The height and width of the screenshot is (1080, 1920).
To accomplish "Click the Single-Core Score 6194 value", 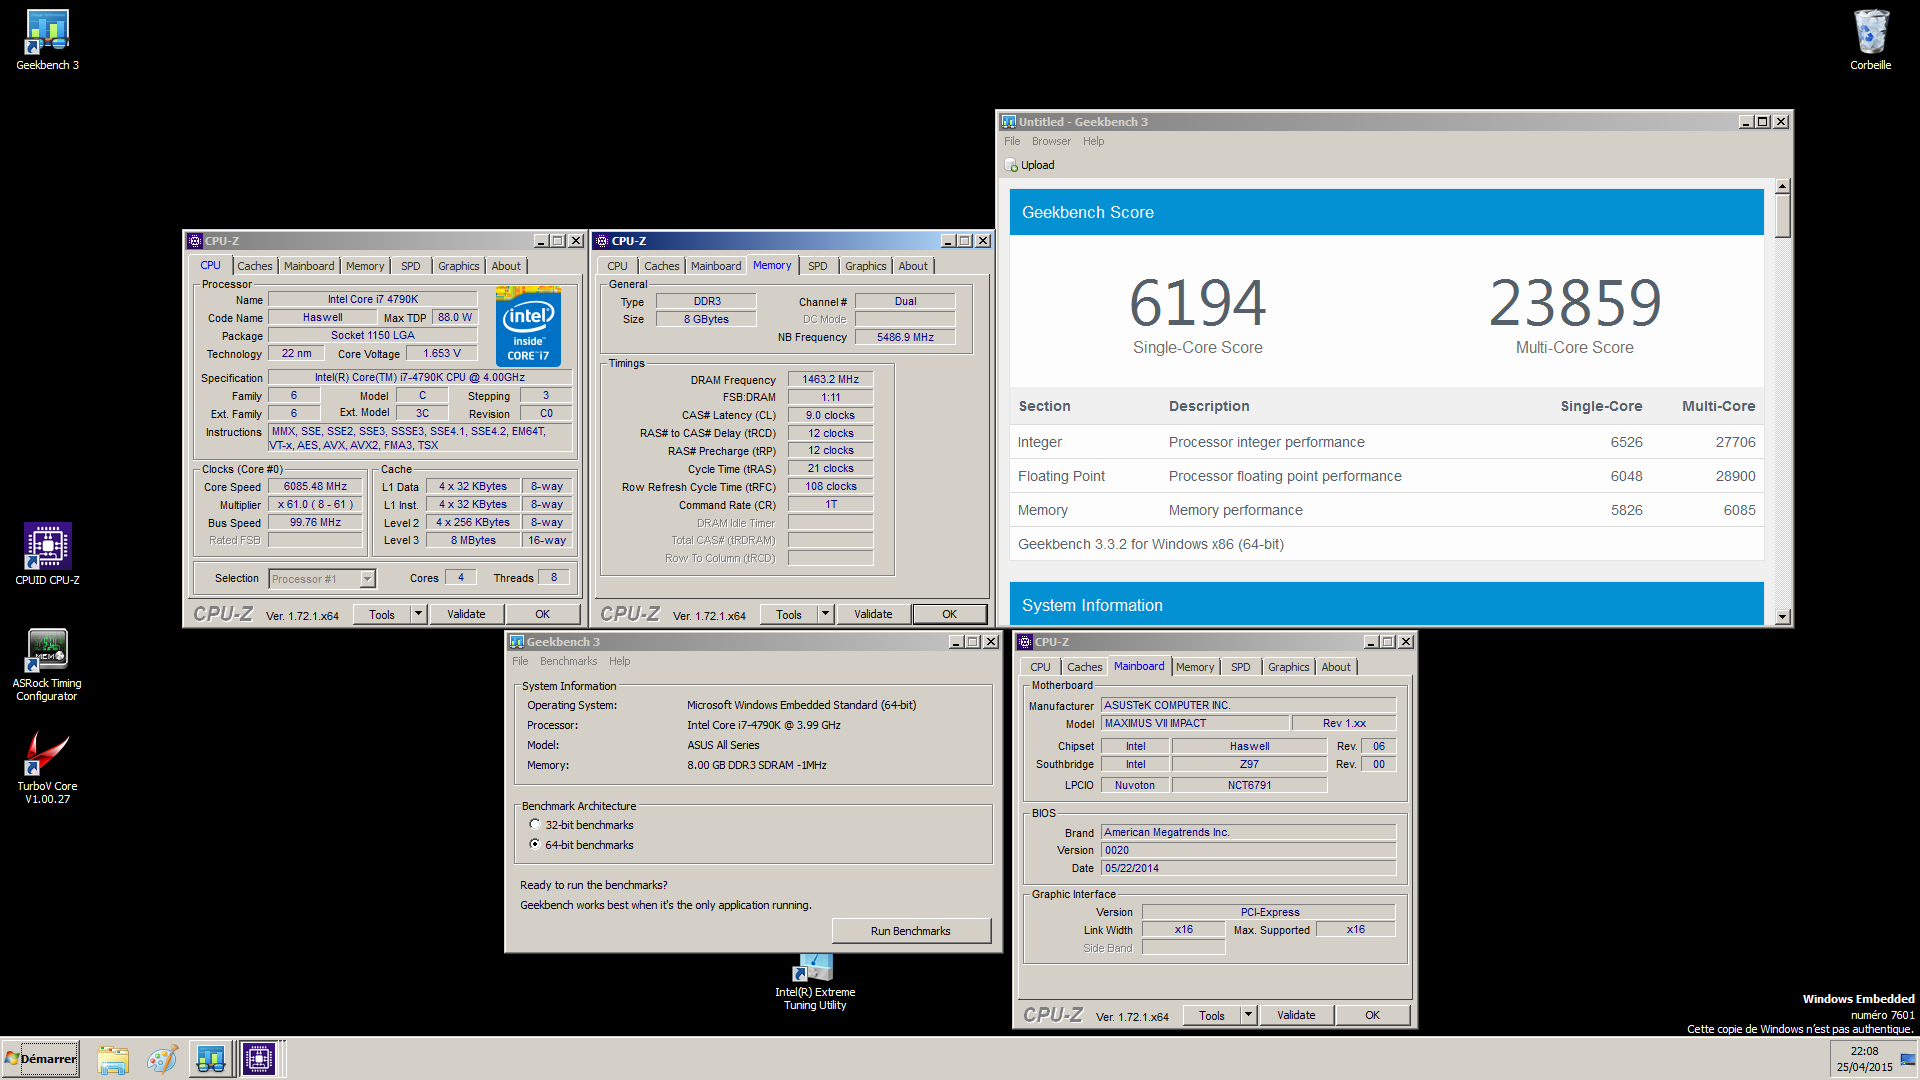I will (1197, 303).
